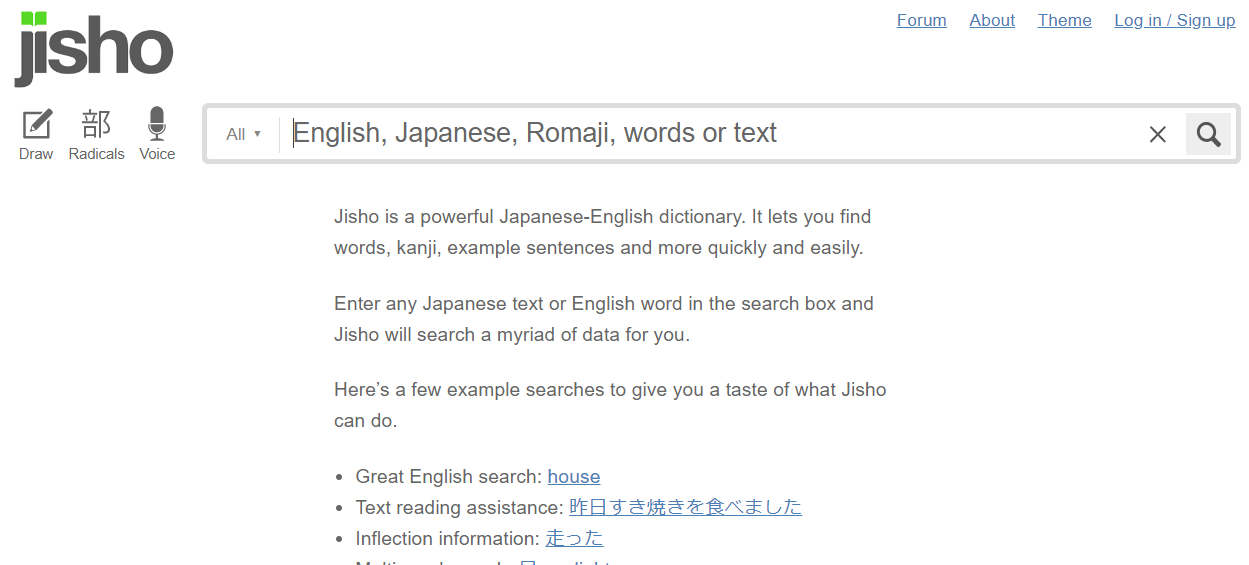Open the Theme link
1249x565 pixels.
pyautogui.click(x=1065, y=20)
